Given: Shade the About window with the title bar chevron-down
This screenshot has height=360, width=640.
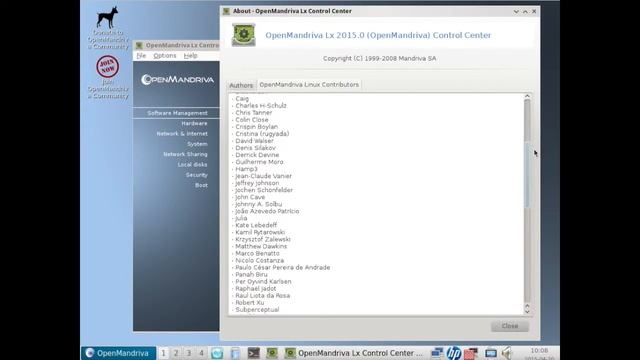Looking at the screenshot, I should click(516, 11).
